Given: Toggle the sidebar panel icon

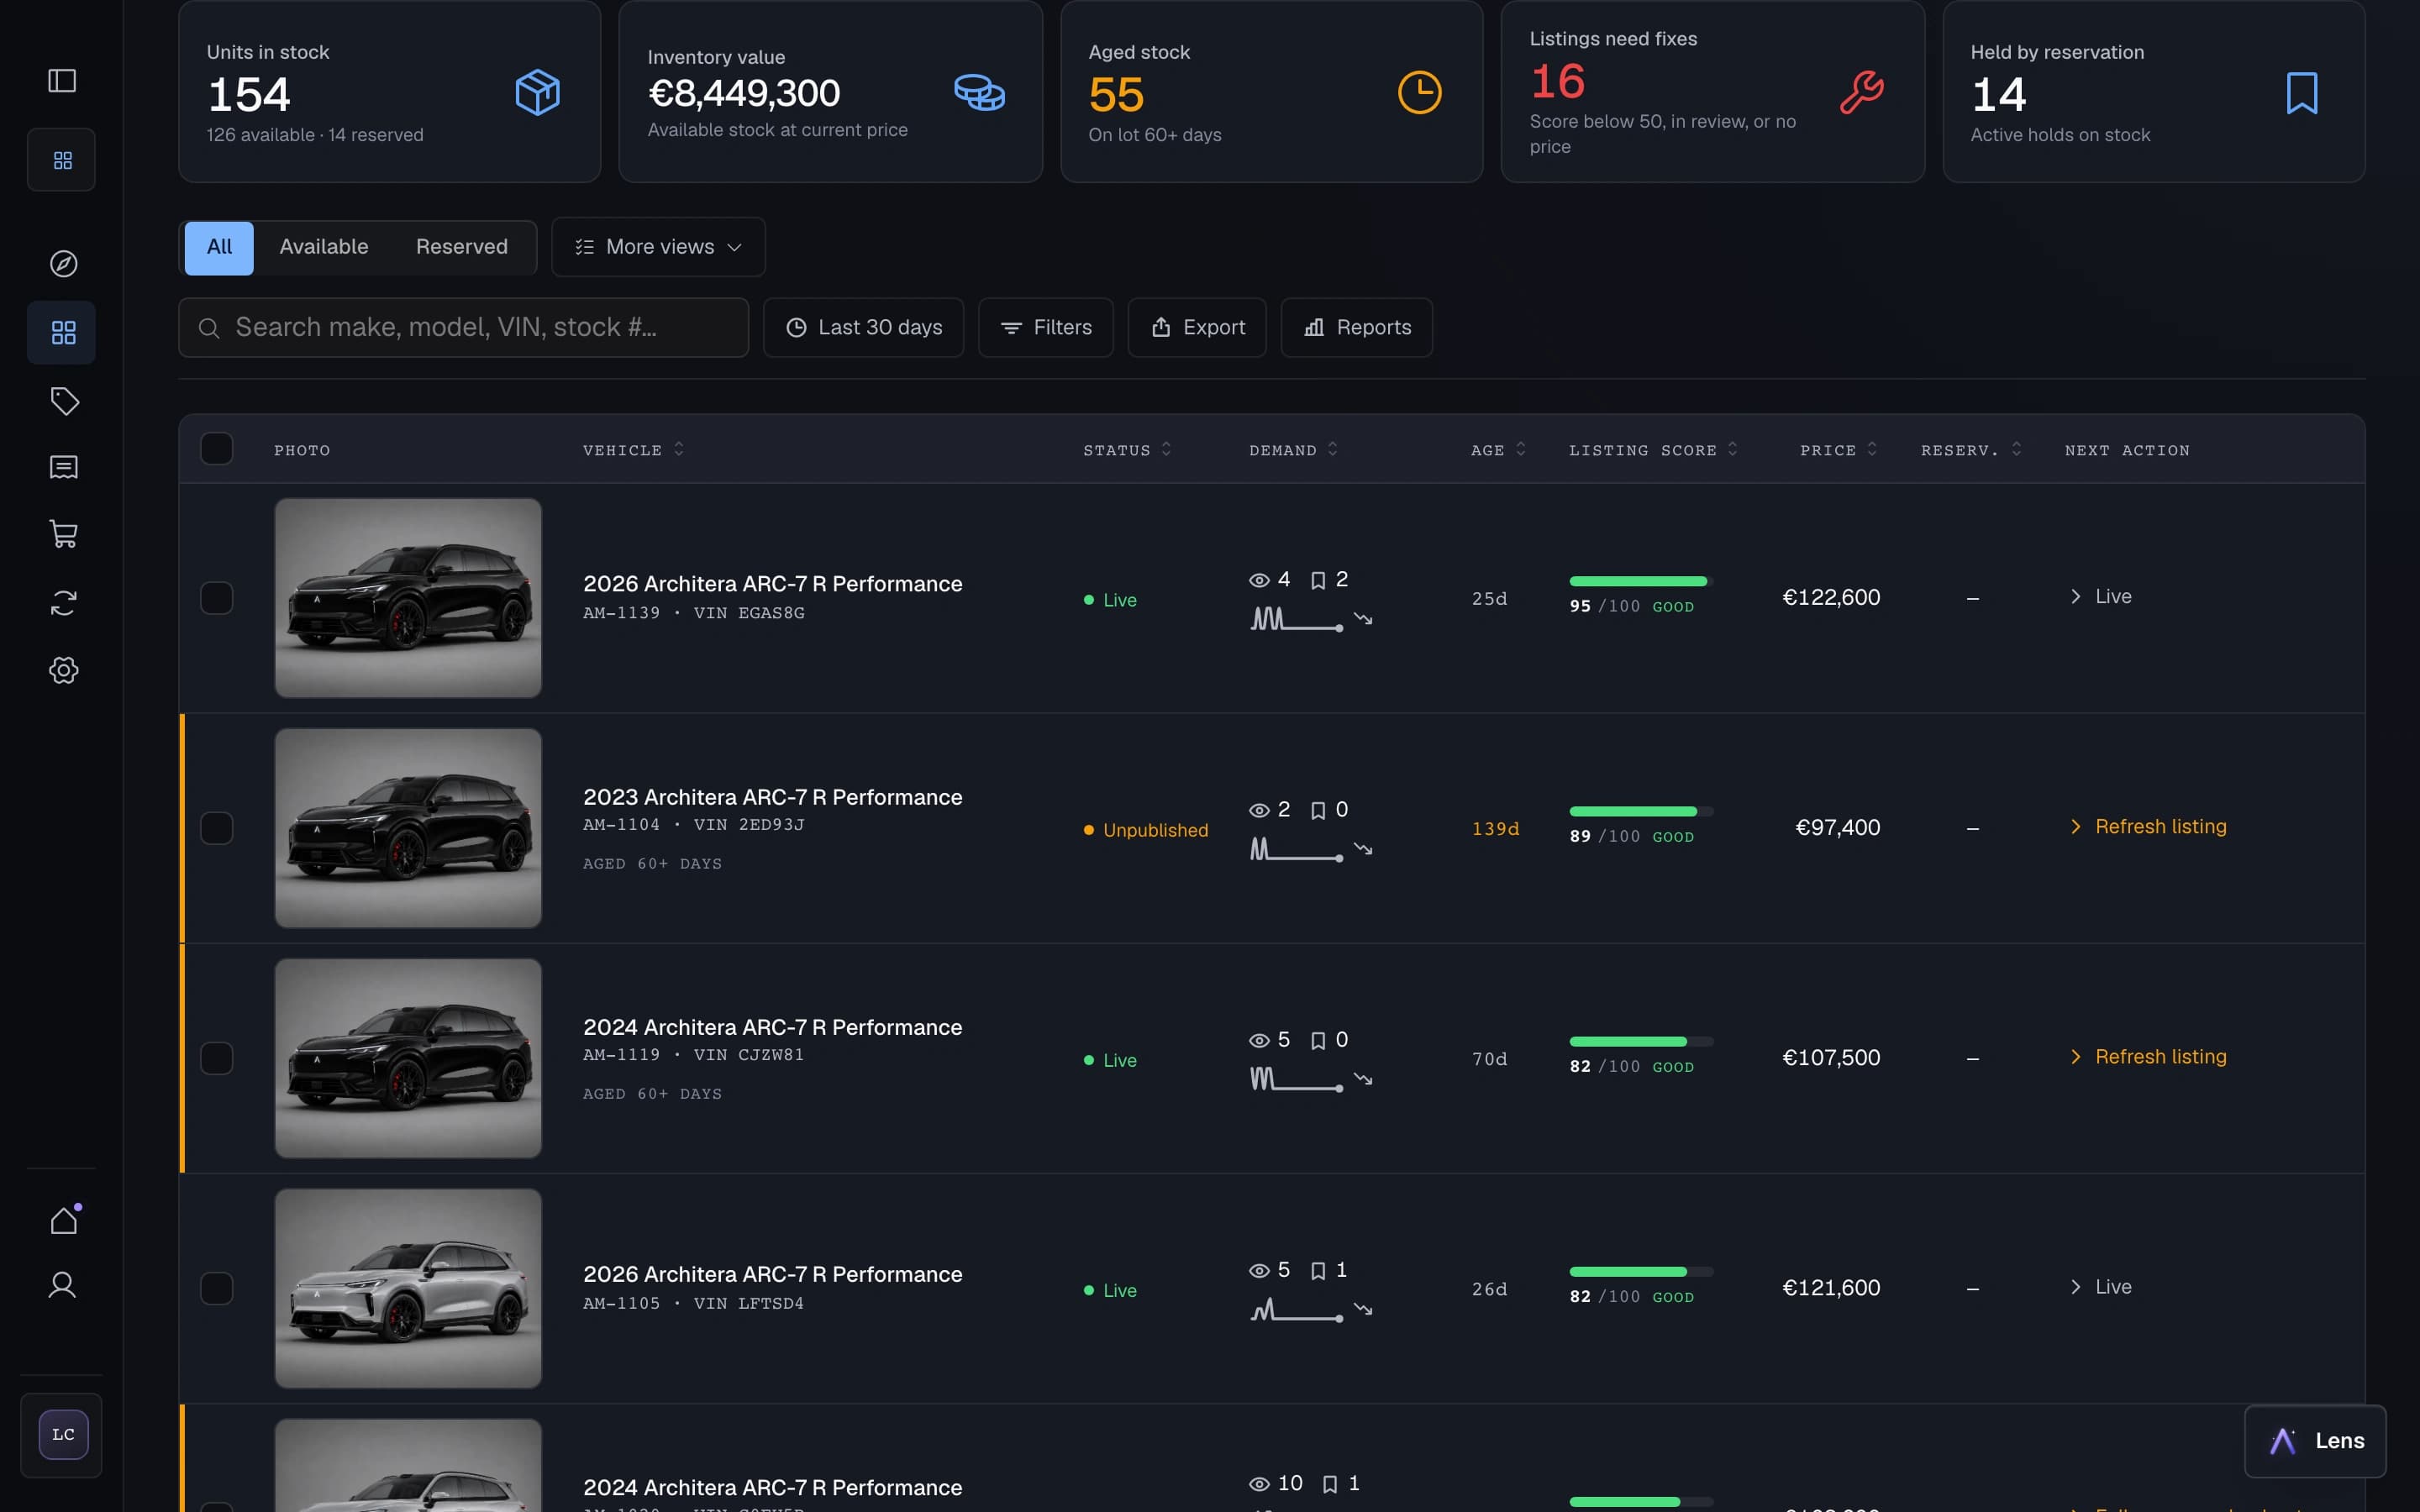Looking at the screenshot, I should [x=62, y=80].
